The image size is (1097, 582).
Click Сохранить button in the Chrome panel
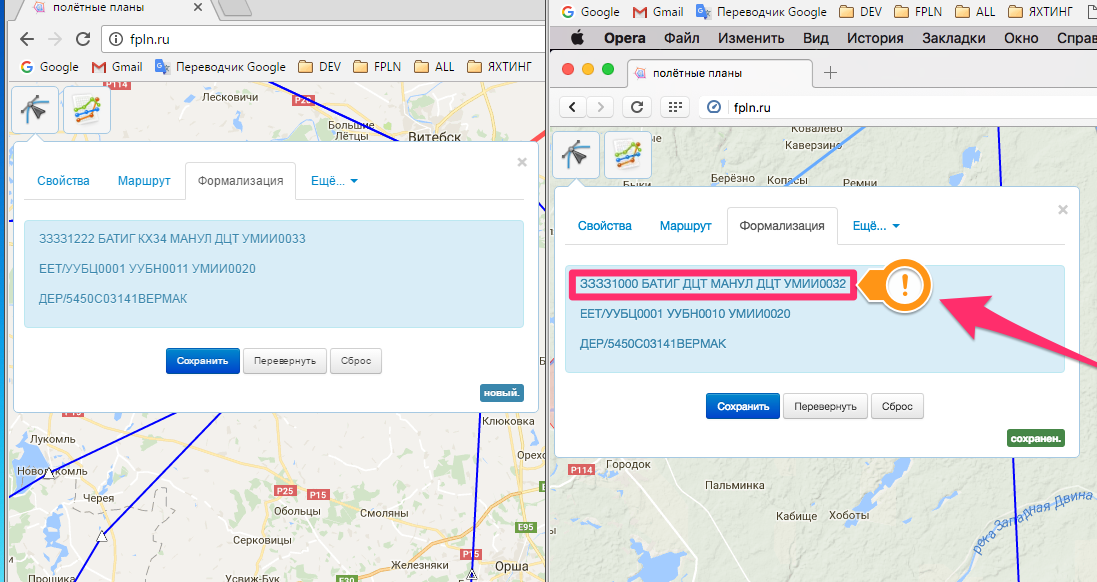pos(202,361)
